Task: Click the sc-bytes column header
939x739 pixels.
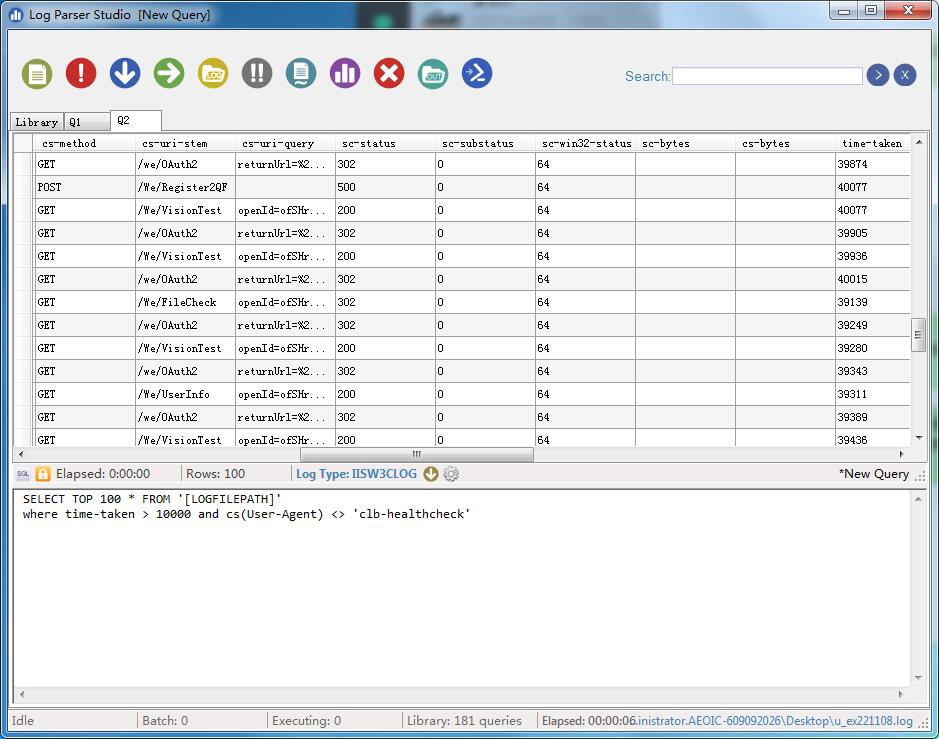Action: pos(685,143)
